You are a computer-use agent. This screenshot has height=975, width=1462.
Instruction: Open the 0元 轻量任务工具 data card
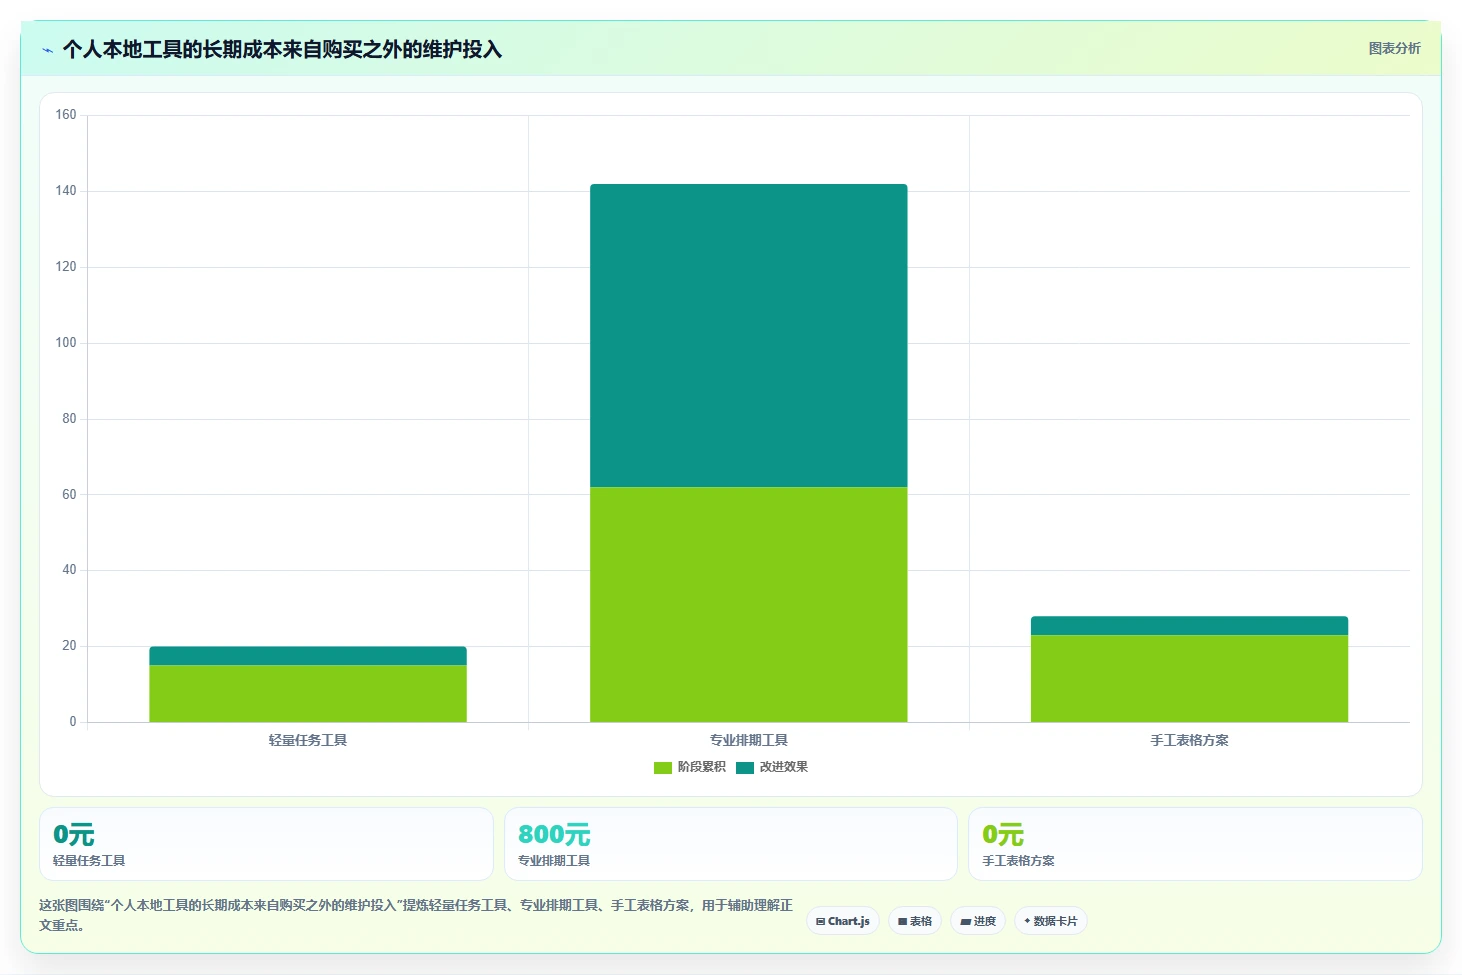click(266, 844)
